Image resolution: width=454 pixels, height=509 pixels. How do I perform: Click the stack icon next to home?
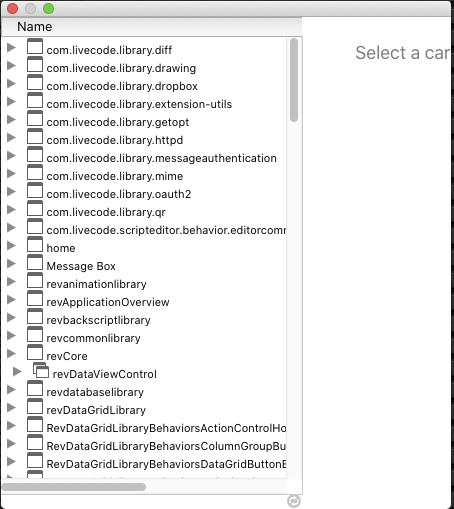[x=35, y=244]
